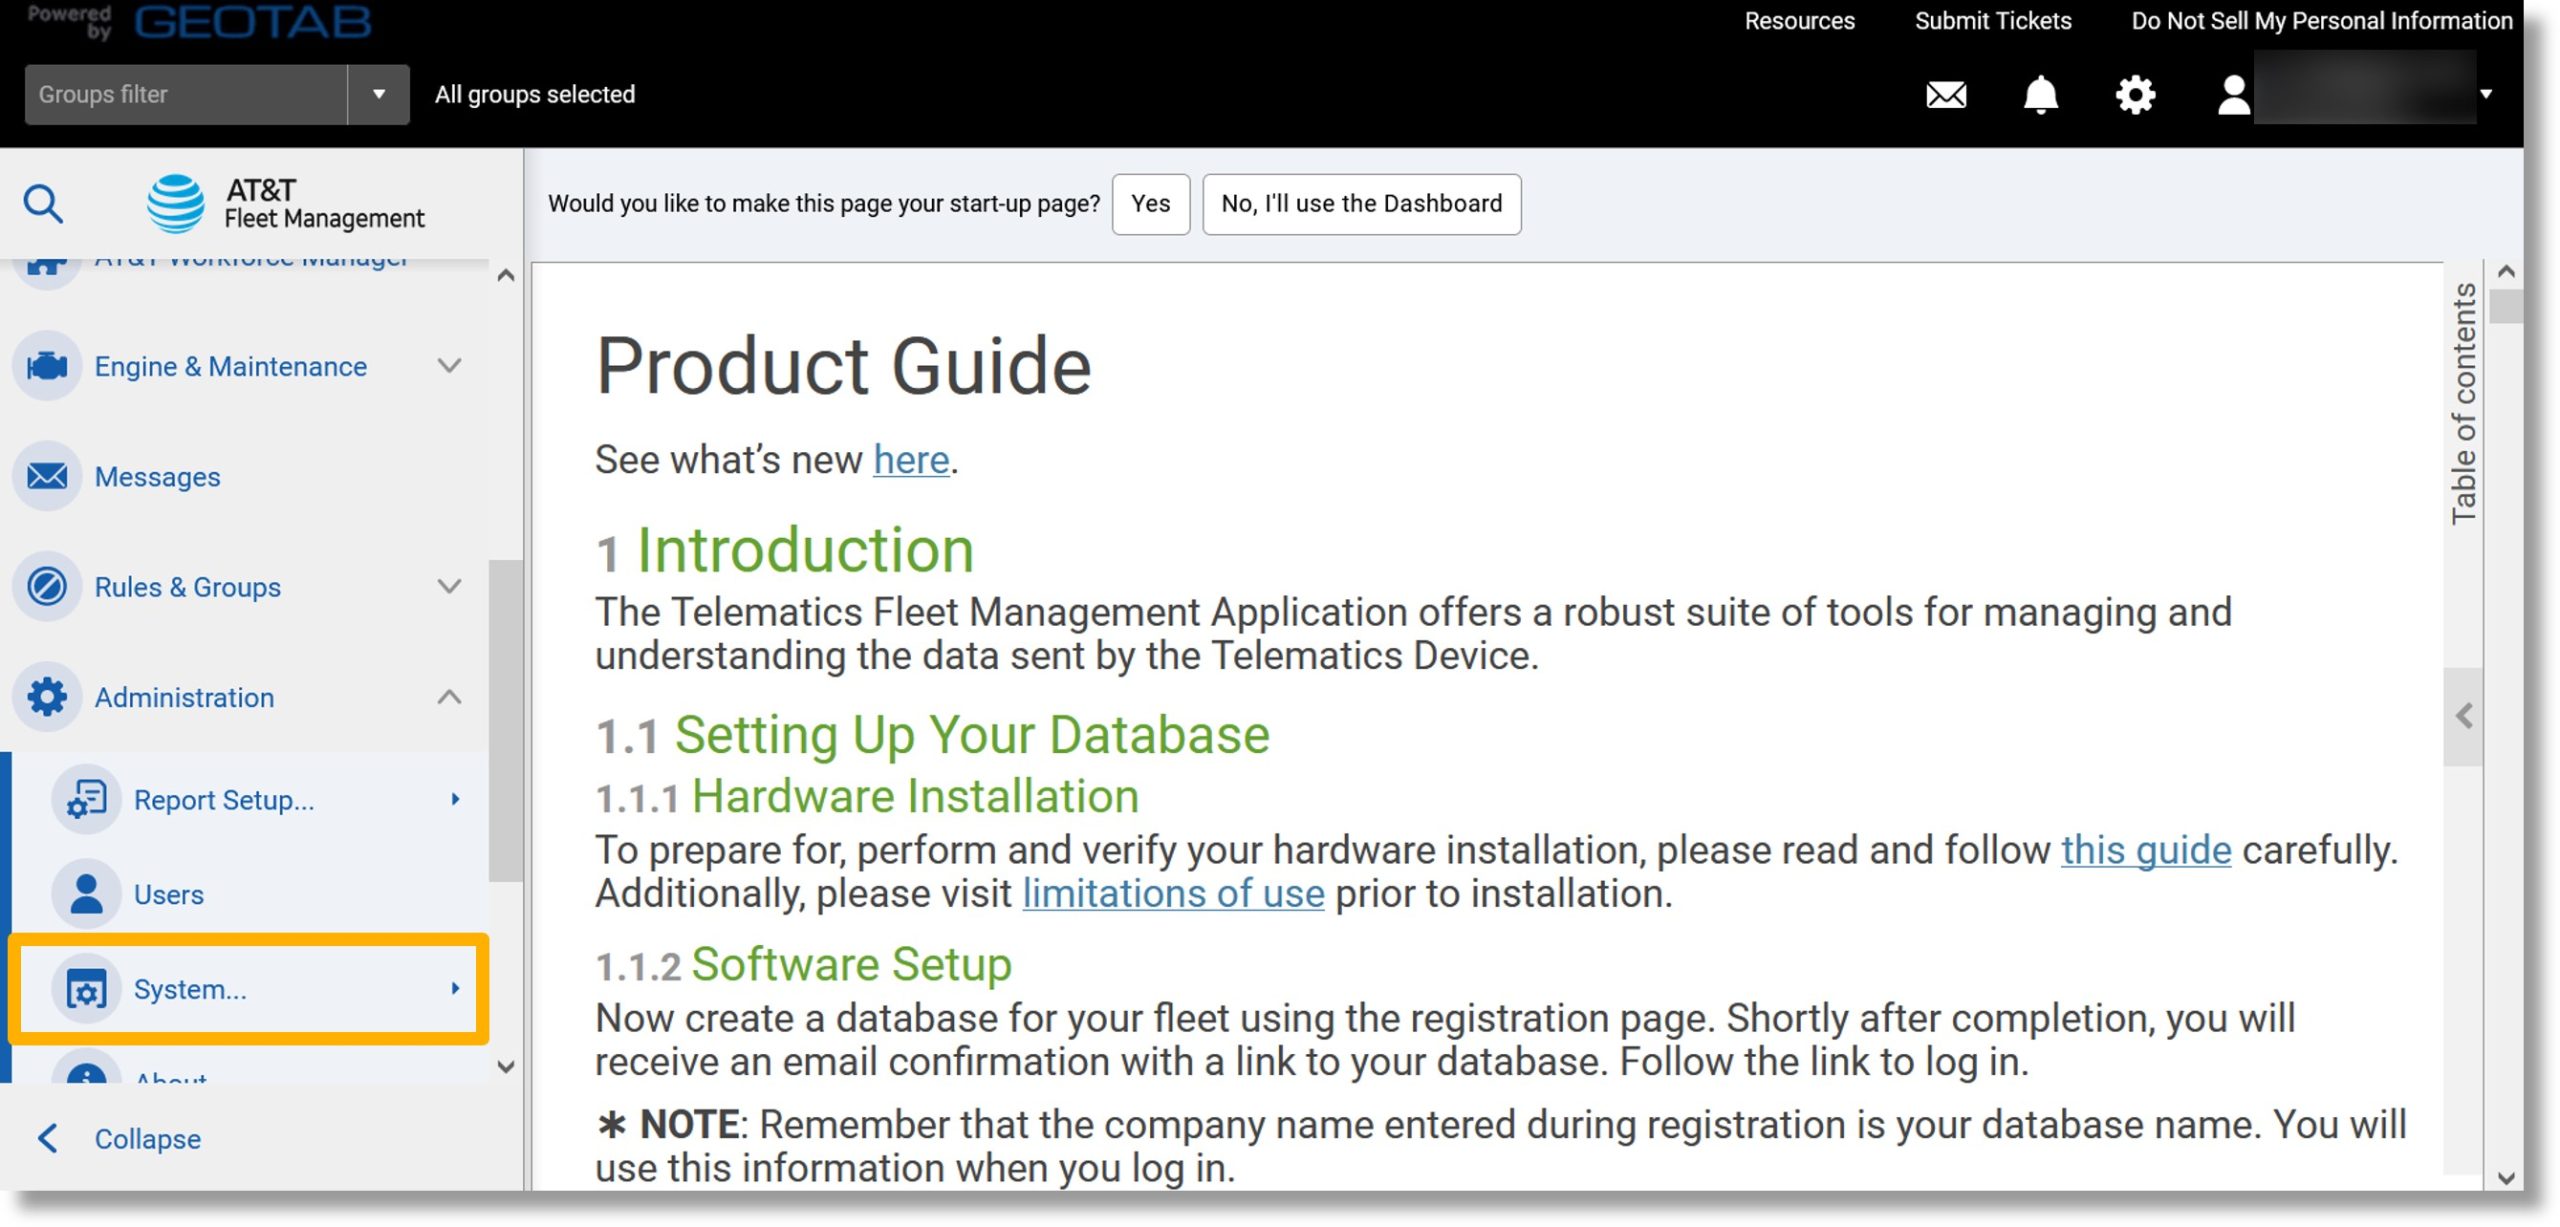Open the settings gear icon in header
Image resolution: width=2560 pixels, height=1227 pixels.
tap(2134, 95)
